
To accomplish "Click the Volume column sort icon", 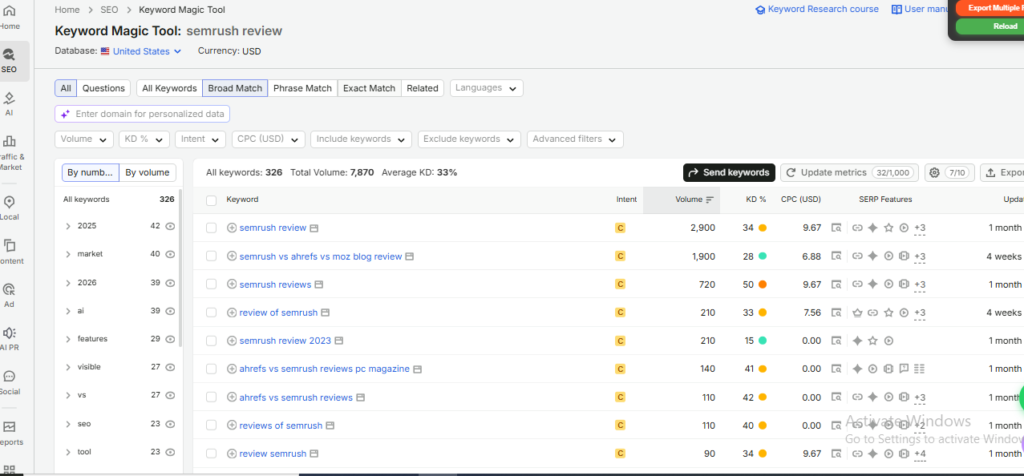I will point(710,200).
